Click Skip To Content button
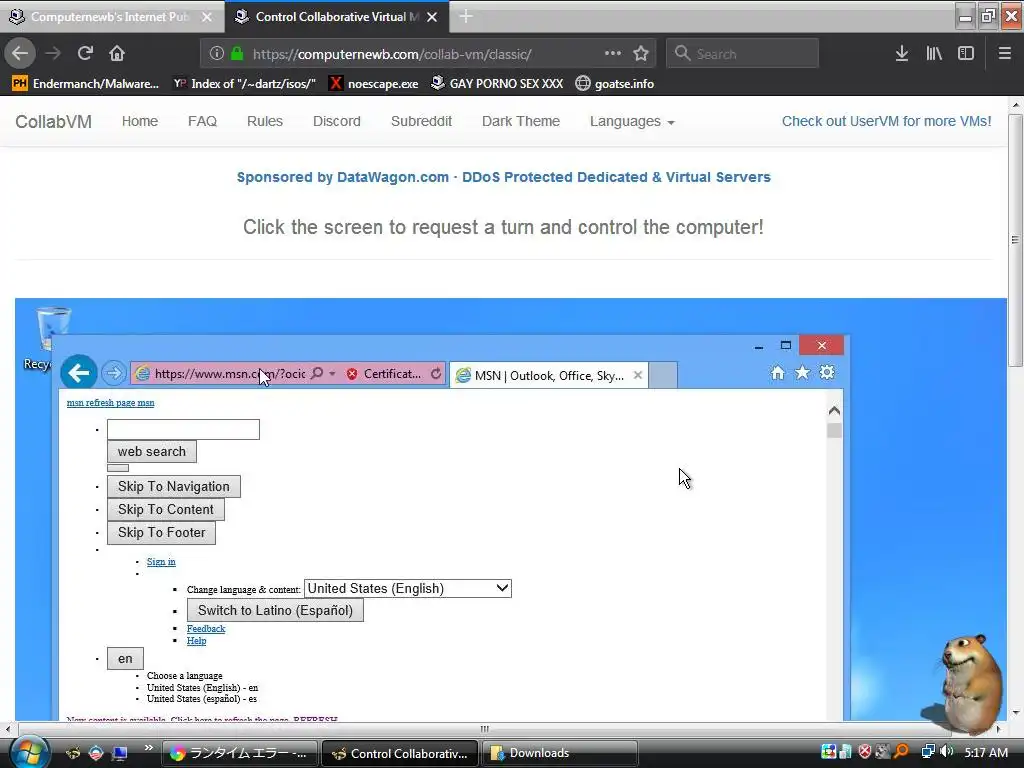This screenshot has width=1024, height=768. [x=166, y=509]
